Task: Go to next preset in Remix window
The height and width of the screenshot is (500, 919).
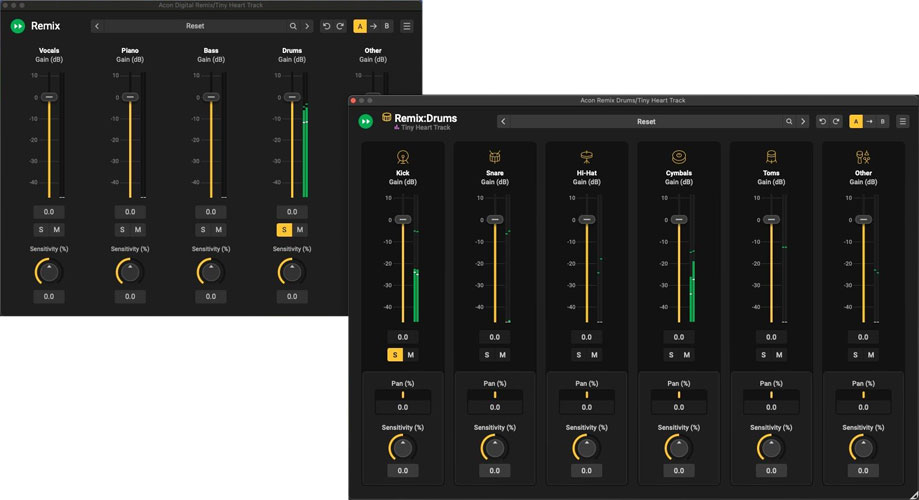Action: click(307, 26)
